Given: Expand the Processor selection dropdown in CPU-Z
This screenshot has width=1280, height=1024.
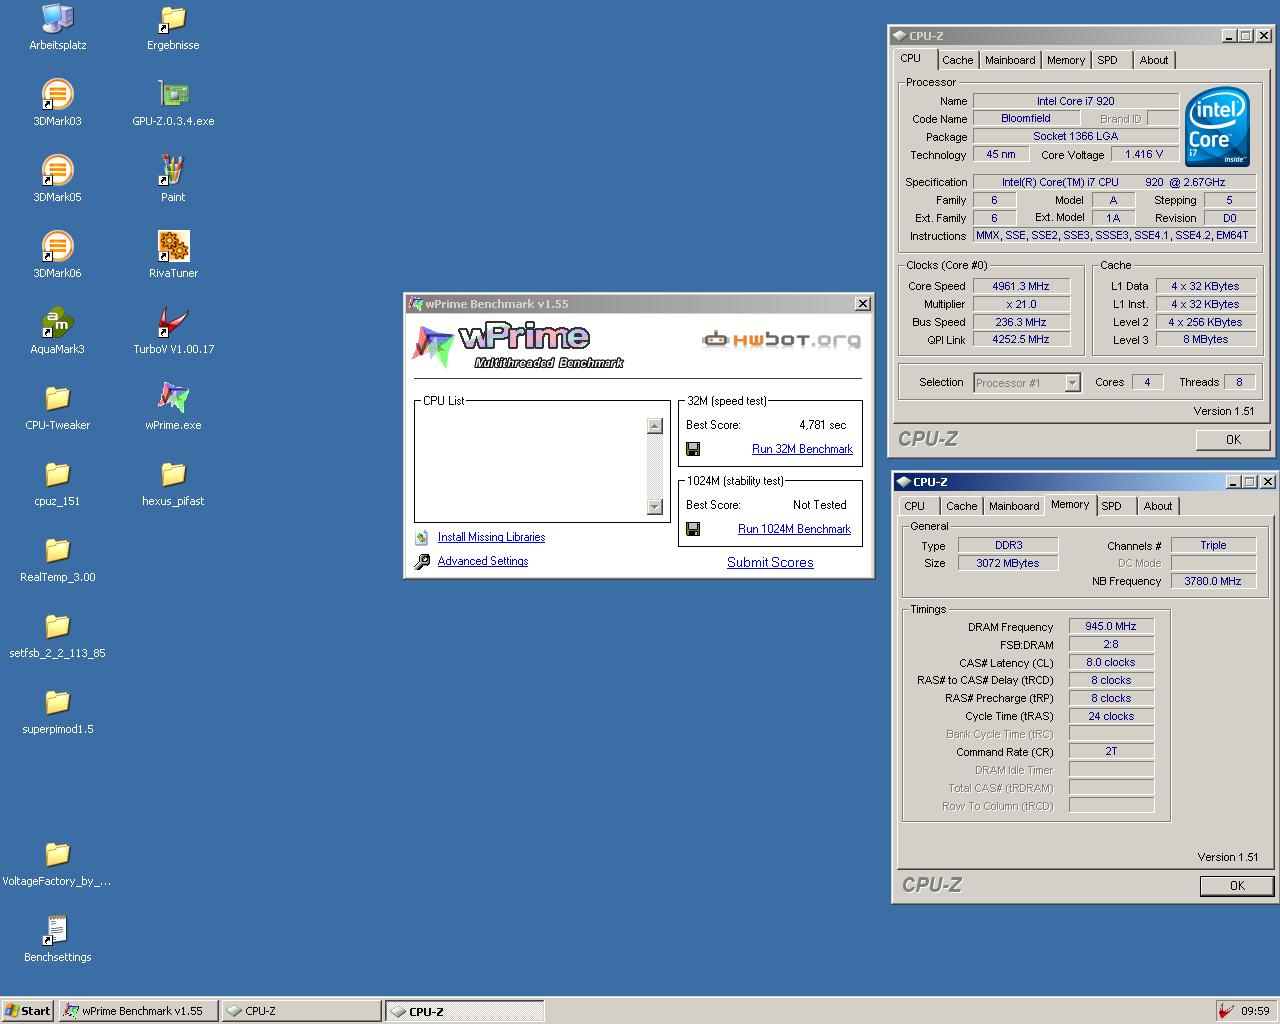Looking at the screenshot, I should (x=1072, y=383).
